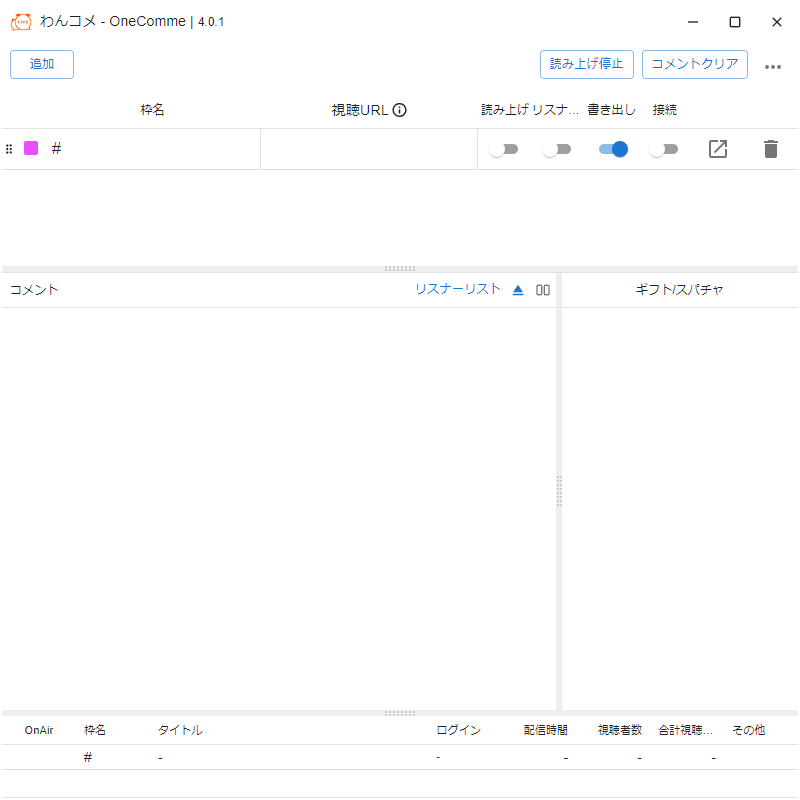The image size is (800, 800).
Task: Click the 追加 button to add a frame
Action: tap(42, 64)
